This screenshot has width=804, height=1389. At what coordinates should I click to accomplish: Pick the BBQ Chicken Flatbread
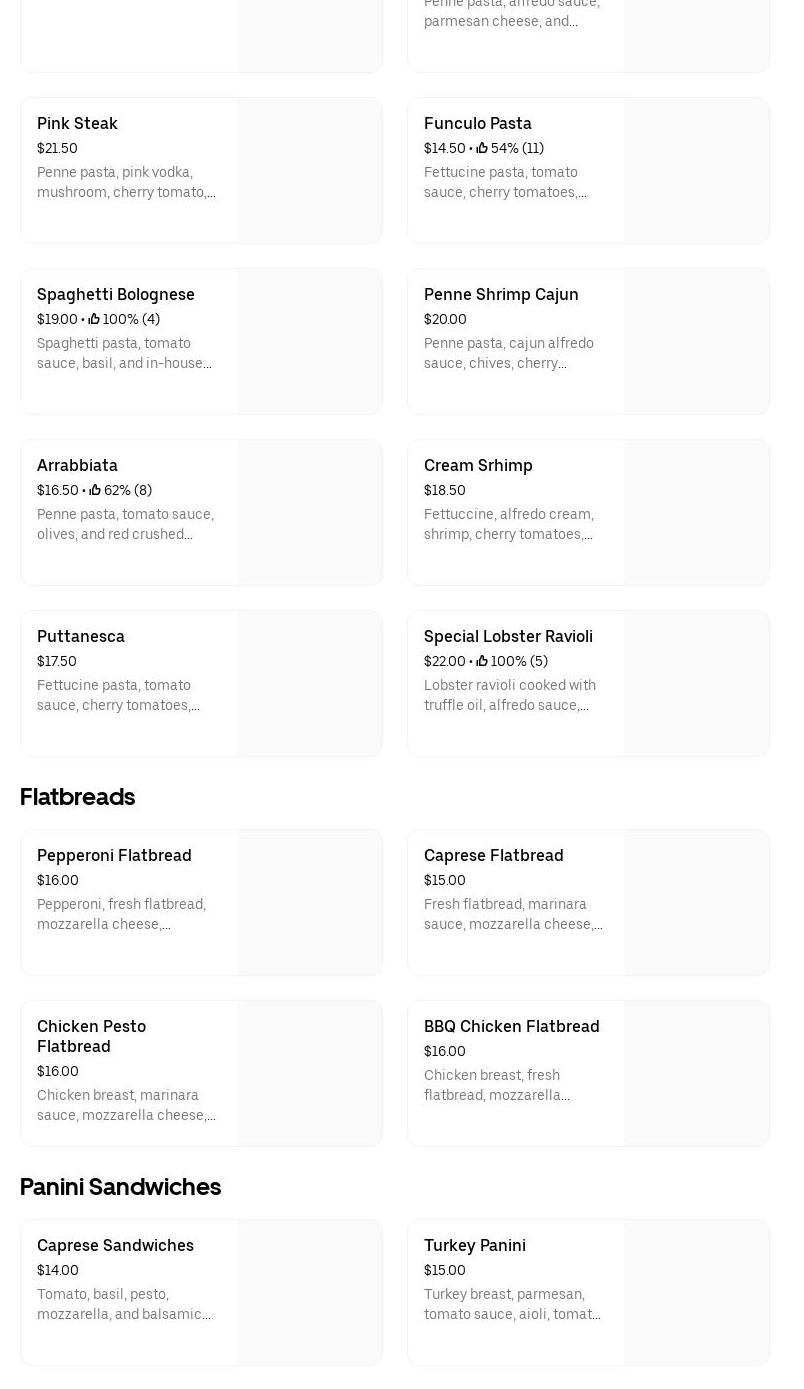[x=511, y=1027]
